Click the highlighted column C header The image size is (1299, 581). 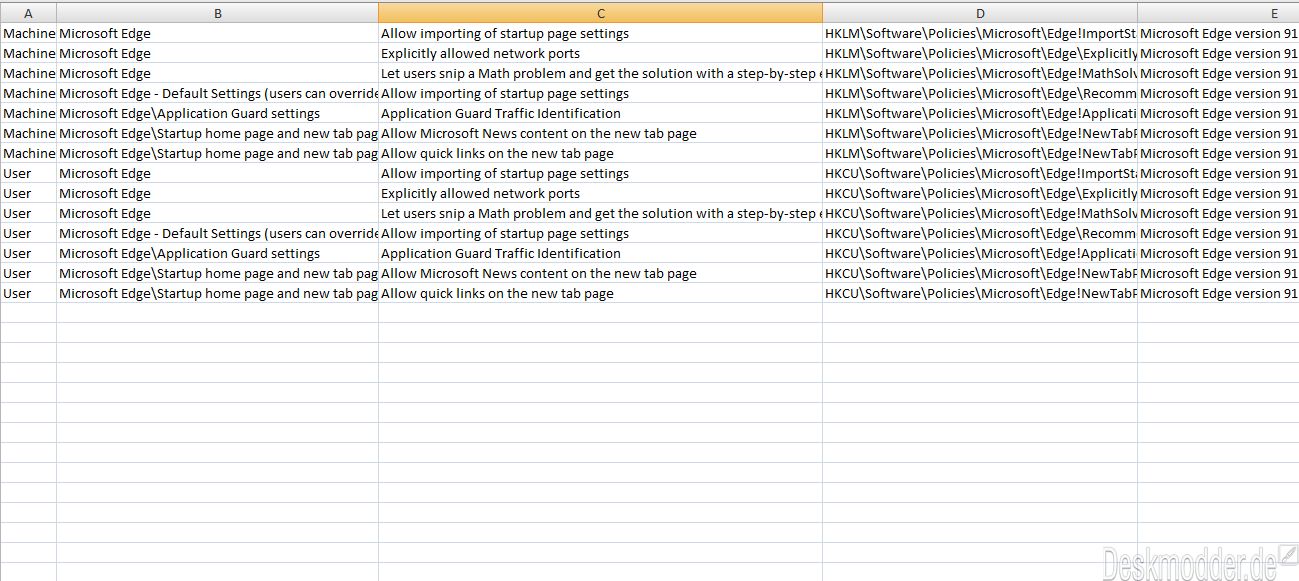[x=600, y=13]
